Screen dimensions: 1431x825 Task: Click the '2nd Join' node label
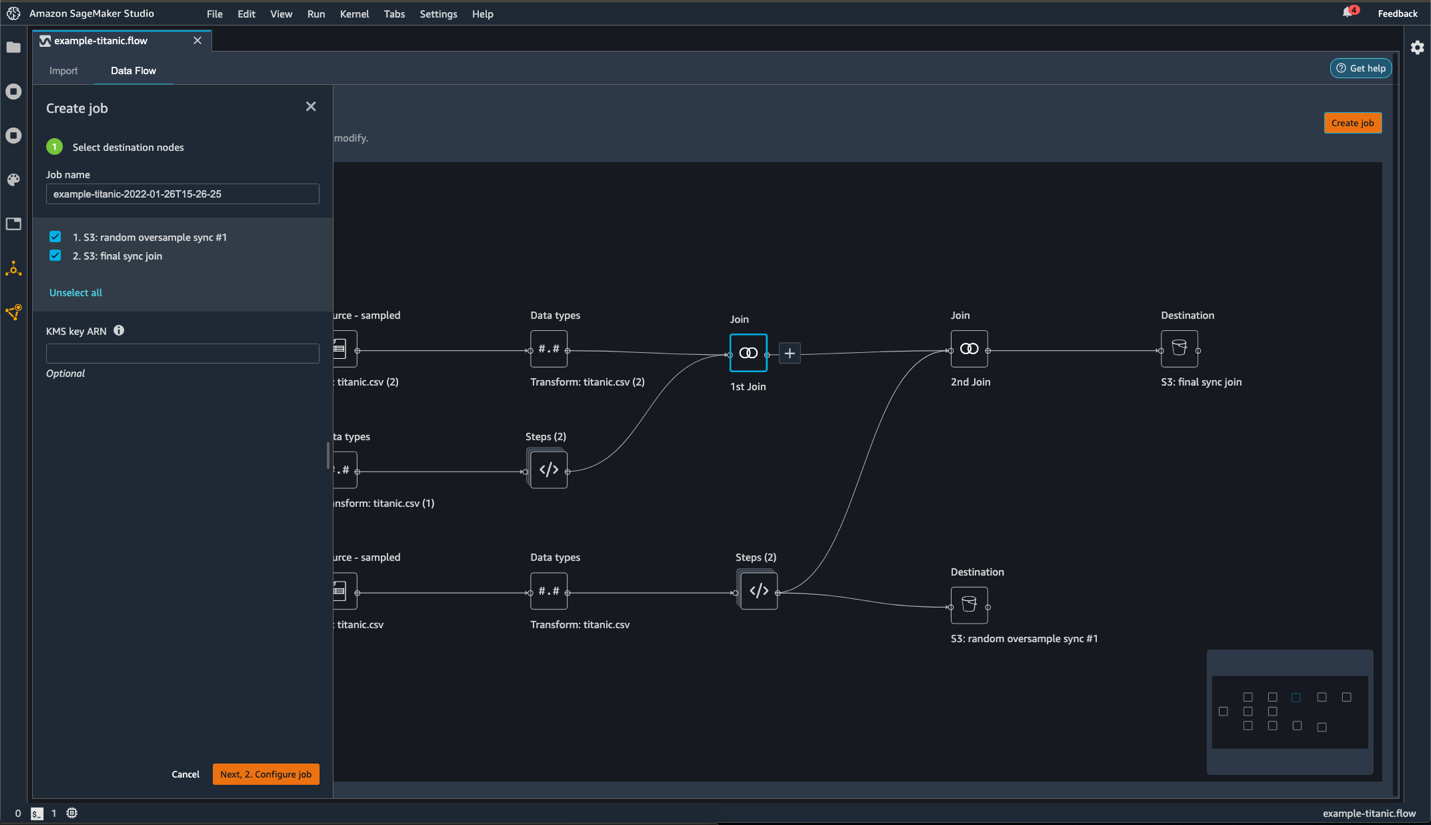[970, 382]
